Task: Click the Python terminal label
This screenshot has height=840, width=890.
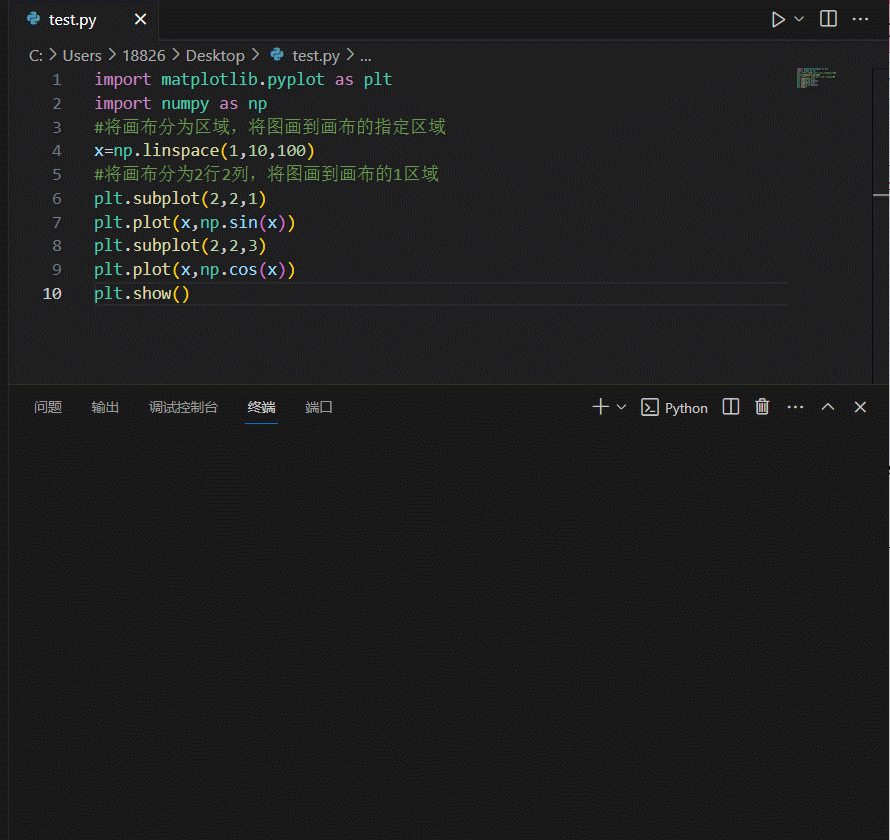Action: 686,408
